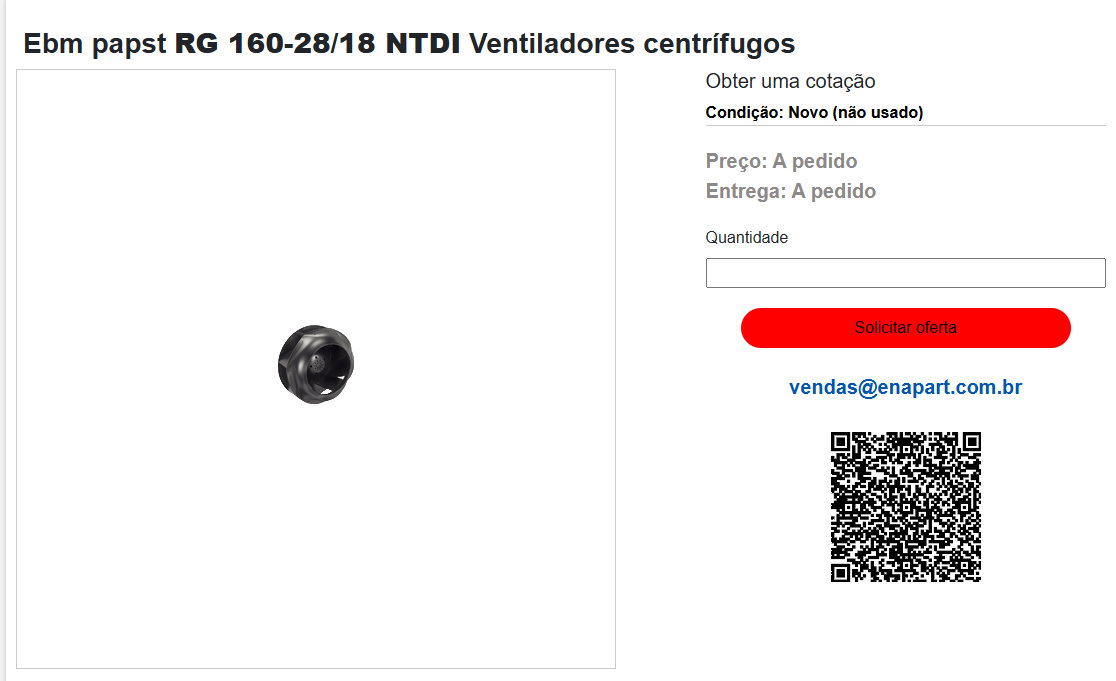Click the Preço: A pedido label
Image resolution: width=1116 pixels, height=681 pixels.
(x=781, y=161)
